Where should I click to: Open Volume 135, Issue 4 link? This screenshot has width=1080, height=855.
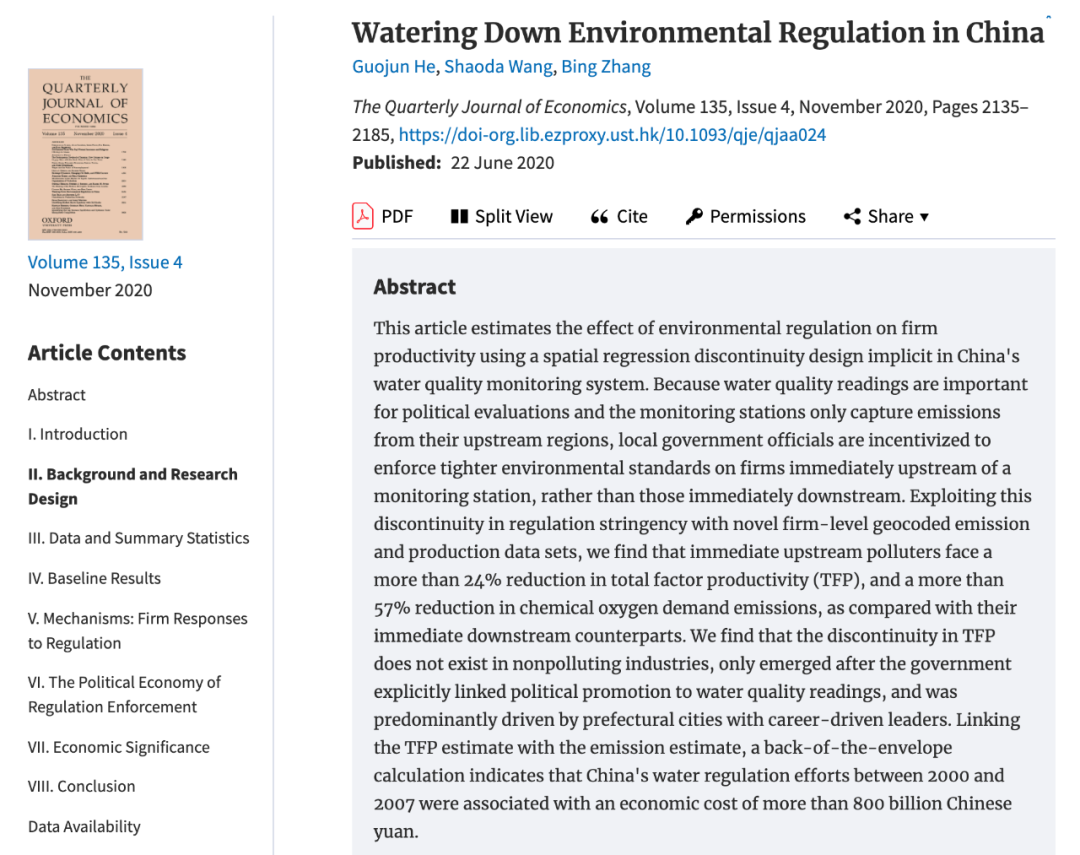[x=105, y=262]
